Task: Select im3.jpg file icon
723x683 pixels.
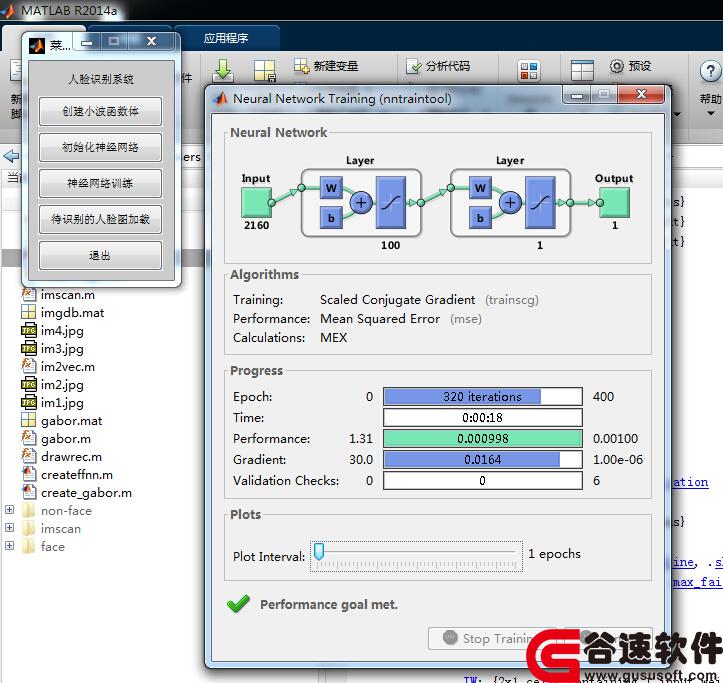Action: coord(28,348)
